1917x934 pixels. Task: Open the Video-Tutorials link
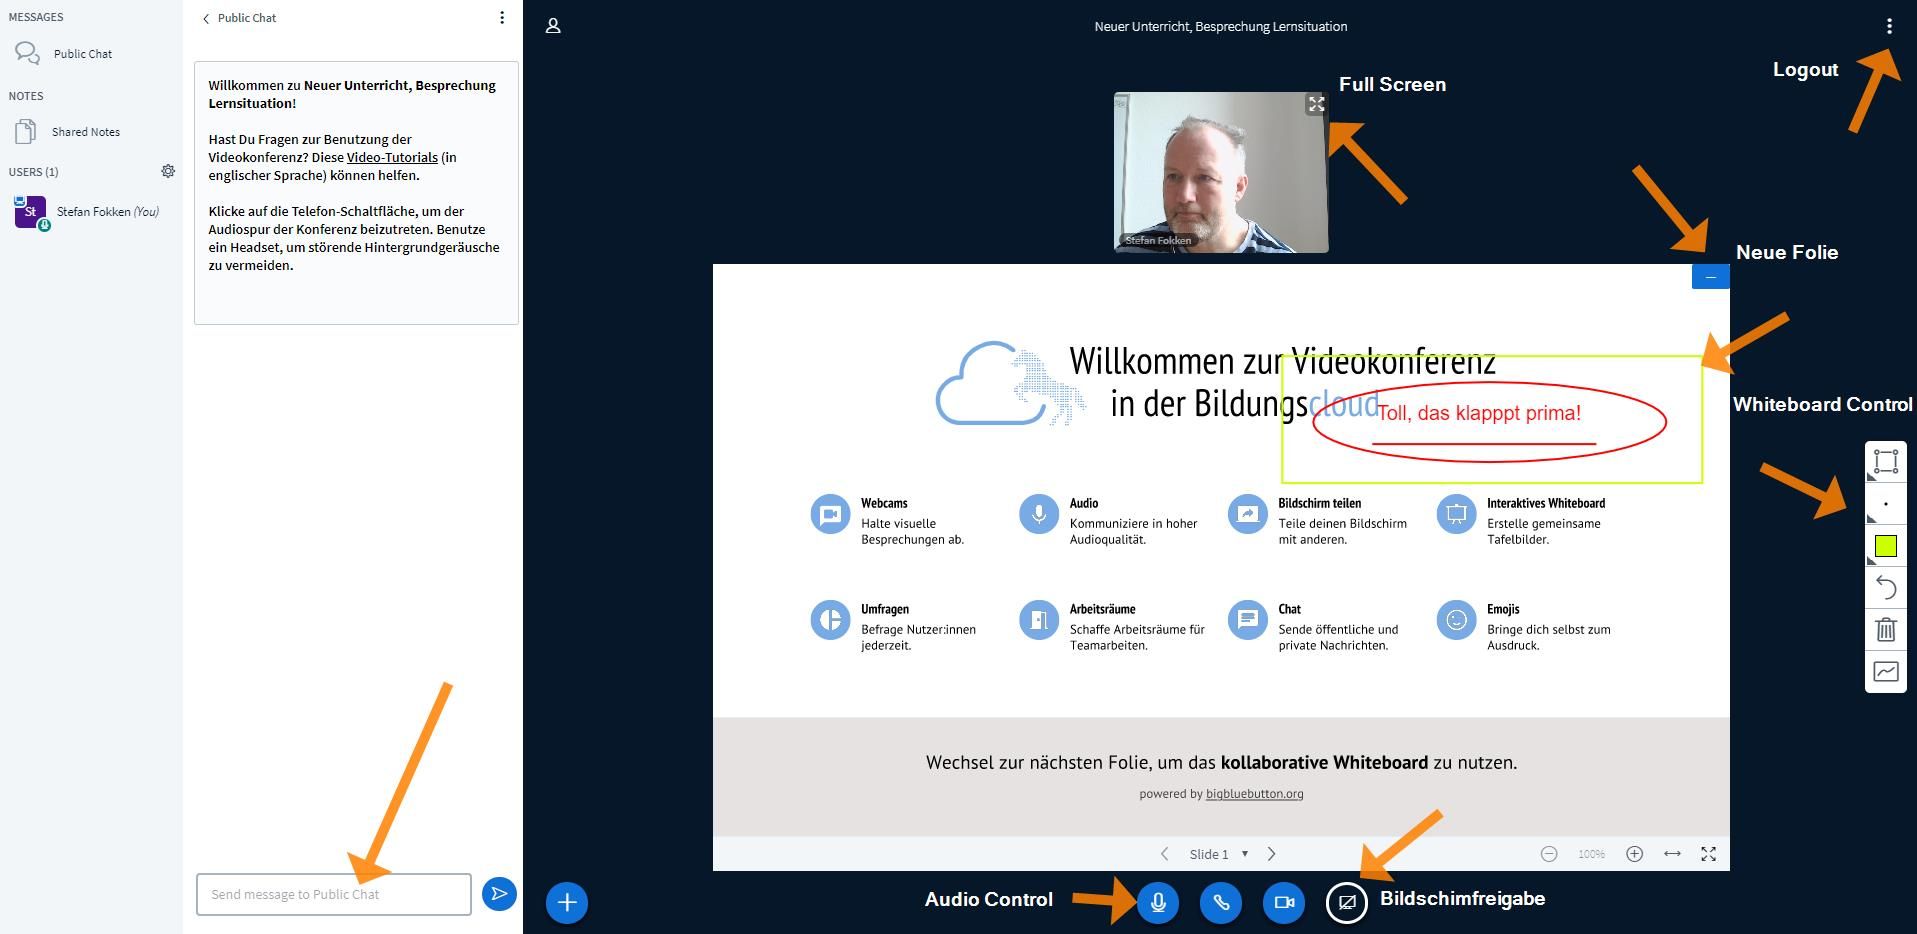tap(392, 158)
